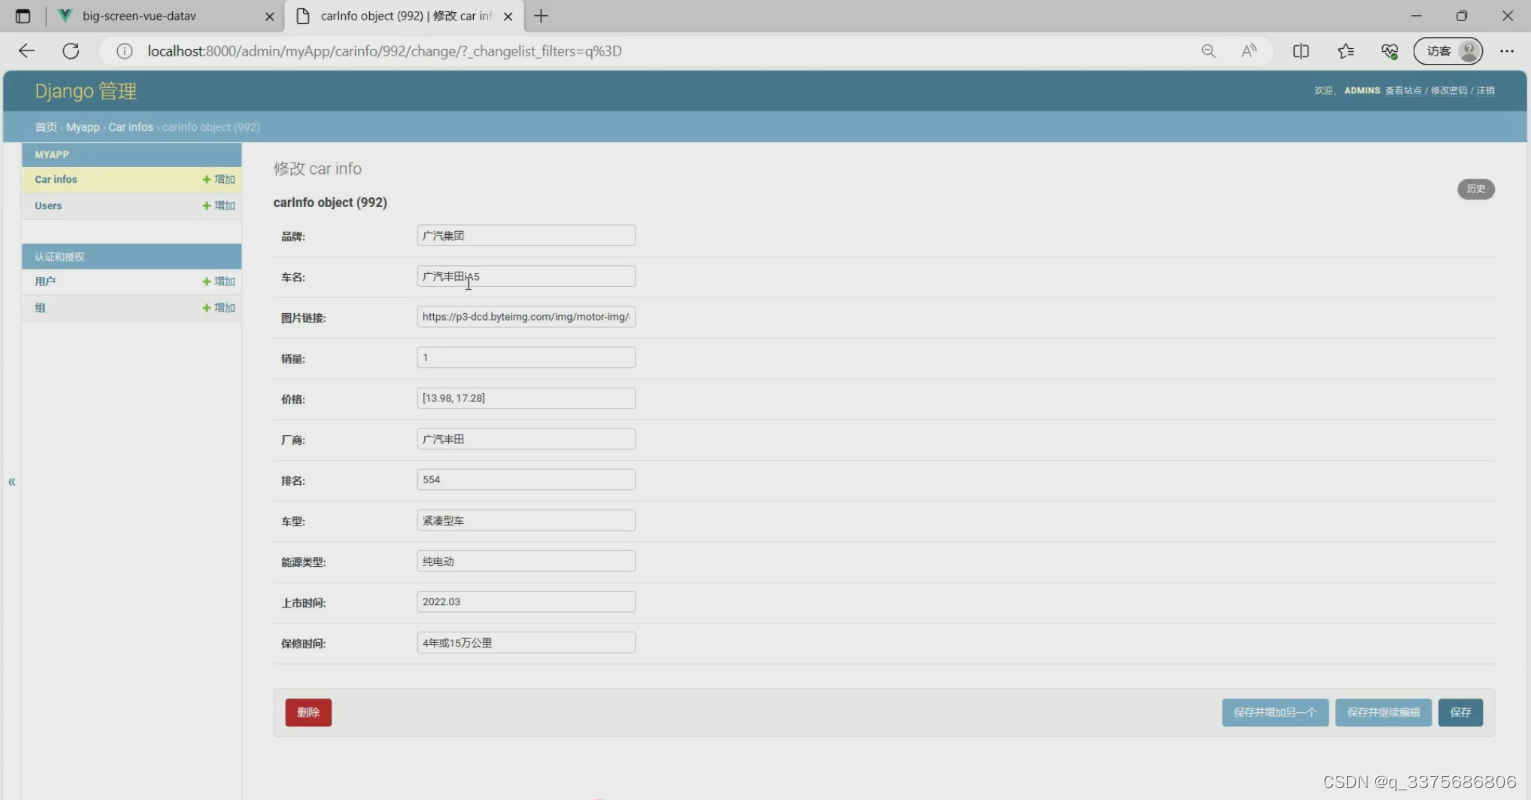Open tab actions menu icon

coord(23,16)
